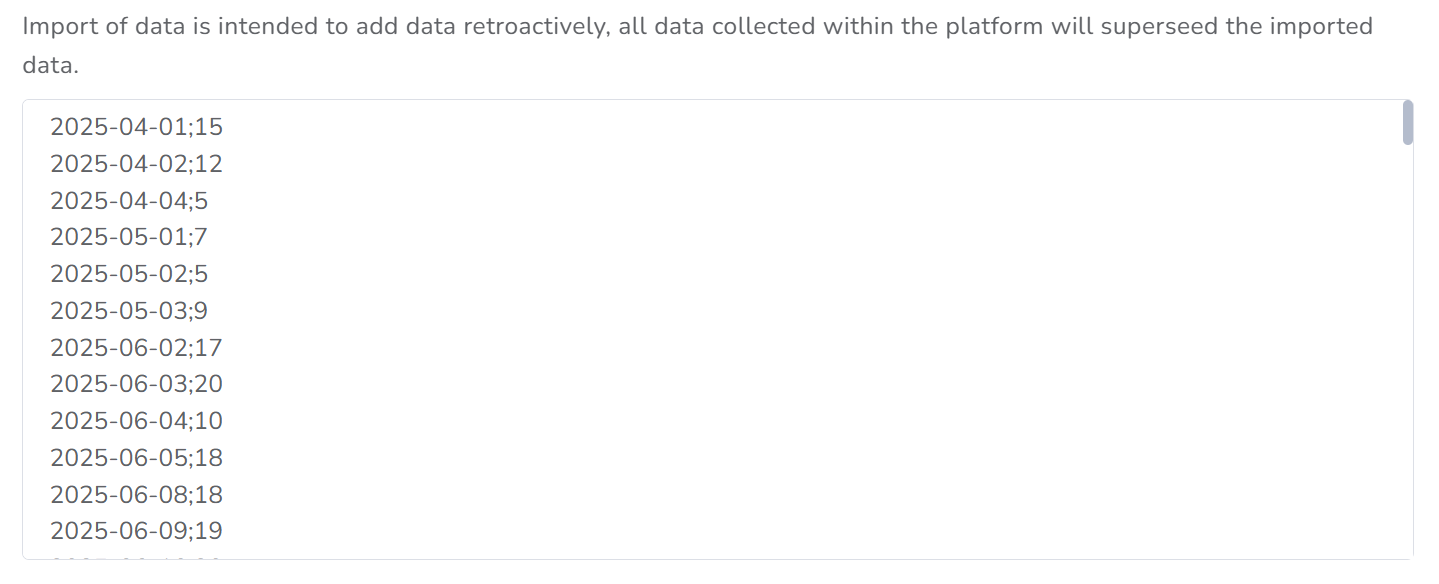1439x584 pixels.
Task: Place cursor at the 2025-06-04;10 entry
Action: (136, 421)
